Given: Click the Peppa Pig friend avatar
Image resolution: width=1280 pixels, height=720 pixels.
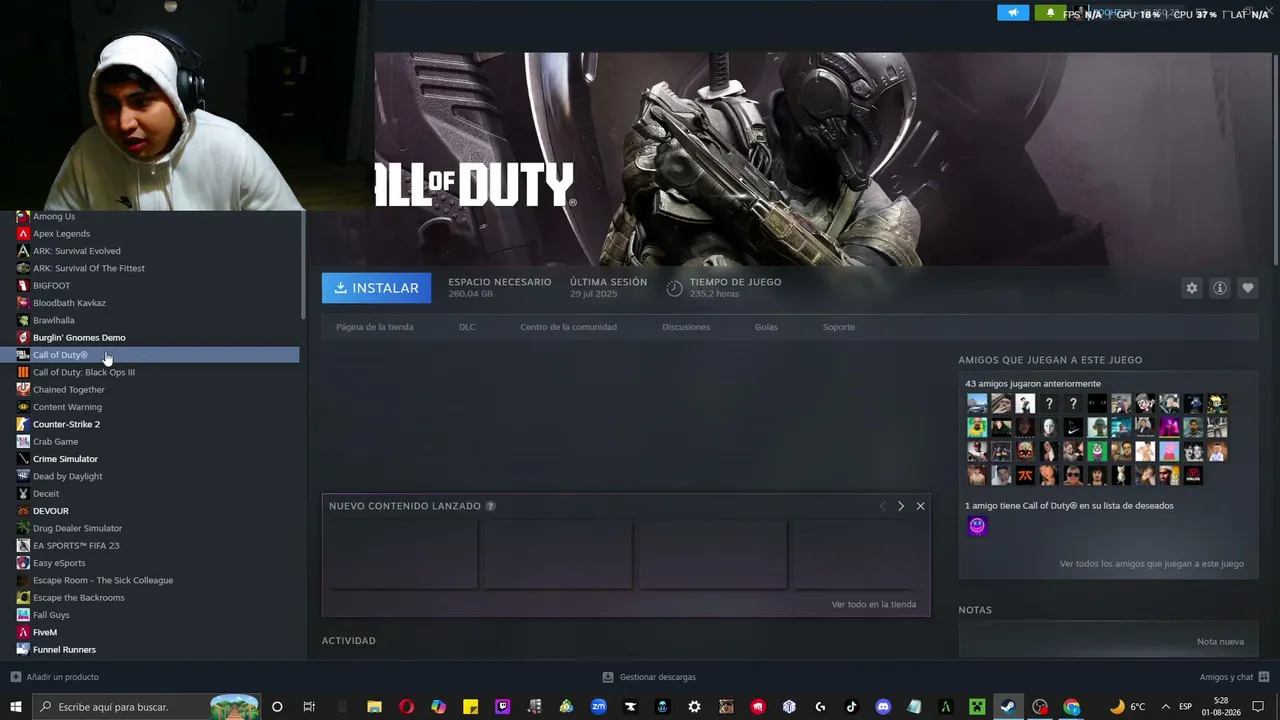Looking at the screenshot, I should pos(1169,451).
